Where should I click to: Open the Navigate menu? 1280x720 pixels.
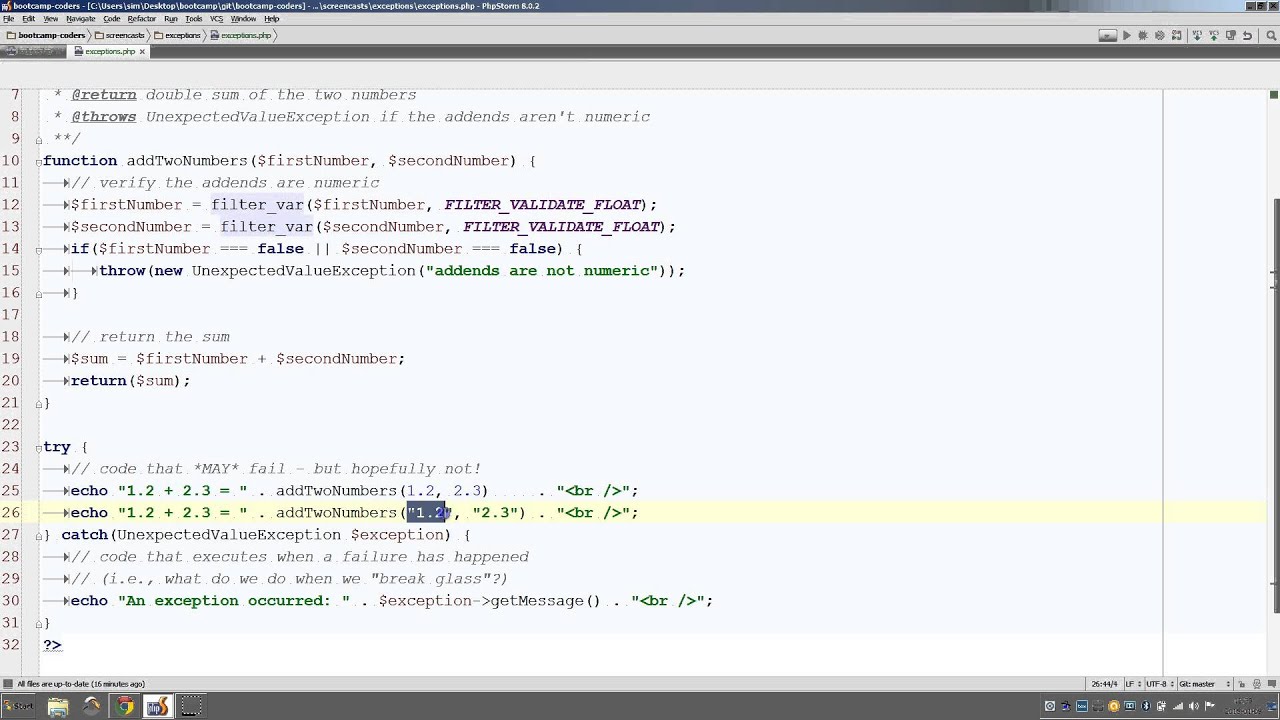[x=80, y=19]
